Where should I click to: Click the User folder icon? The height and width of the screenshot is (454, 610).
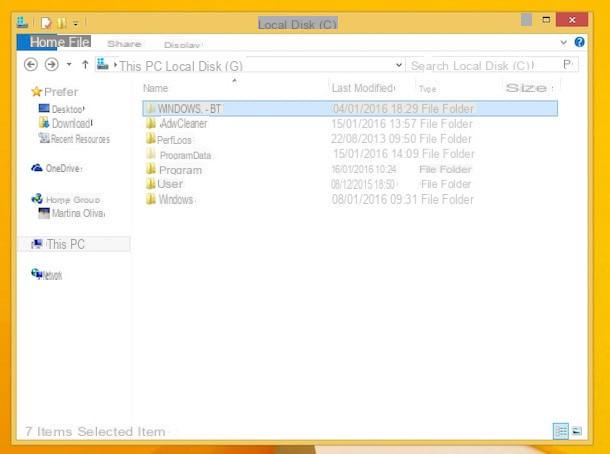(151, 184)
